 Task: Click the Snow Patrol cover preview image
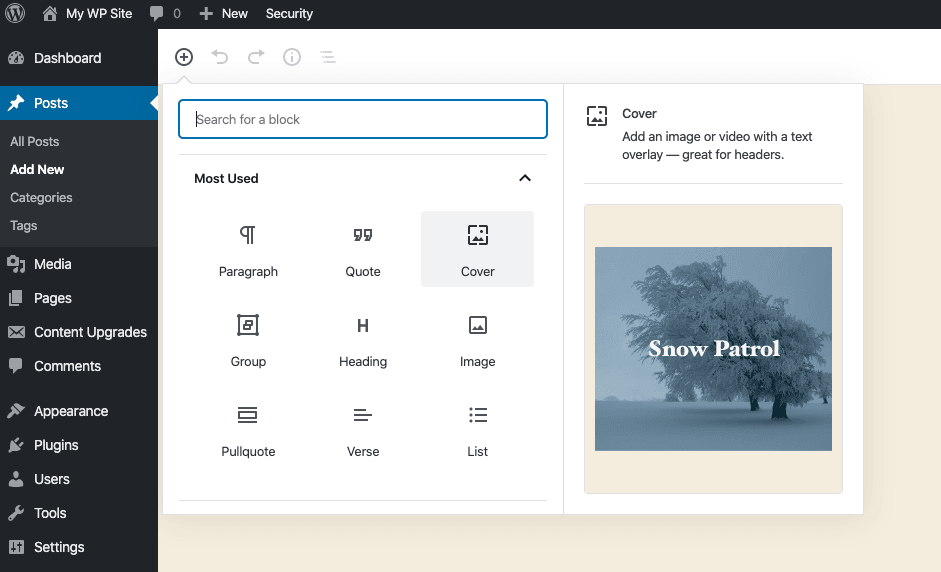tap(713, 349)
